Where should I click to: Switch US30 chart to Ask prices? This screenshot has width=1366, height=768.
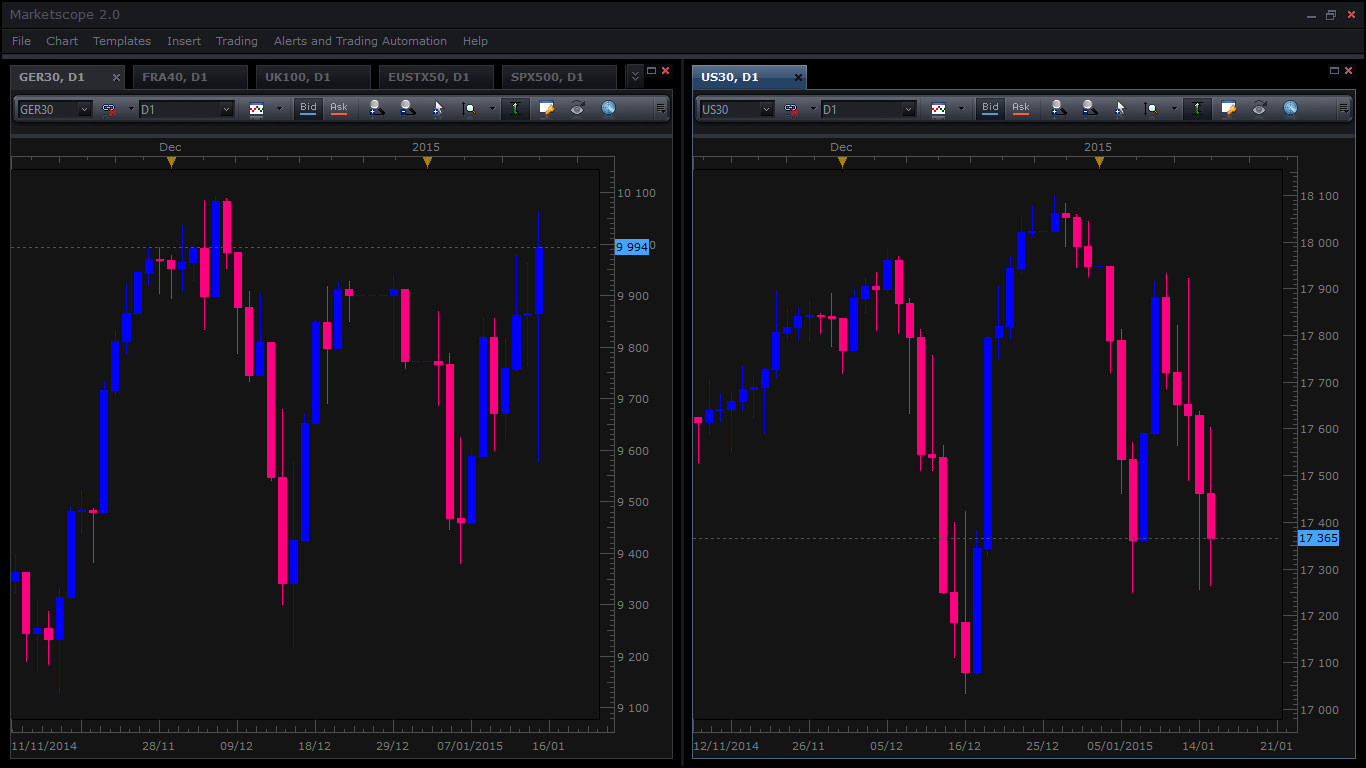(1021, 108)
